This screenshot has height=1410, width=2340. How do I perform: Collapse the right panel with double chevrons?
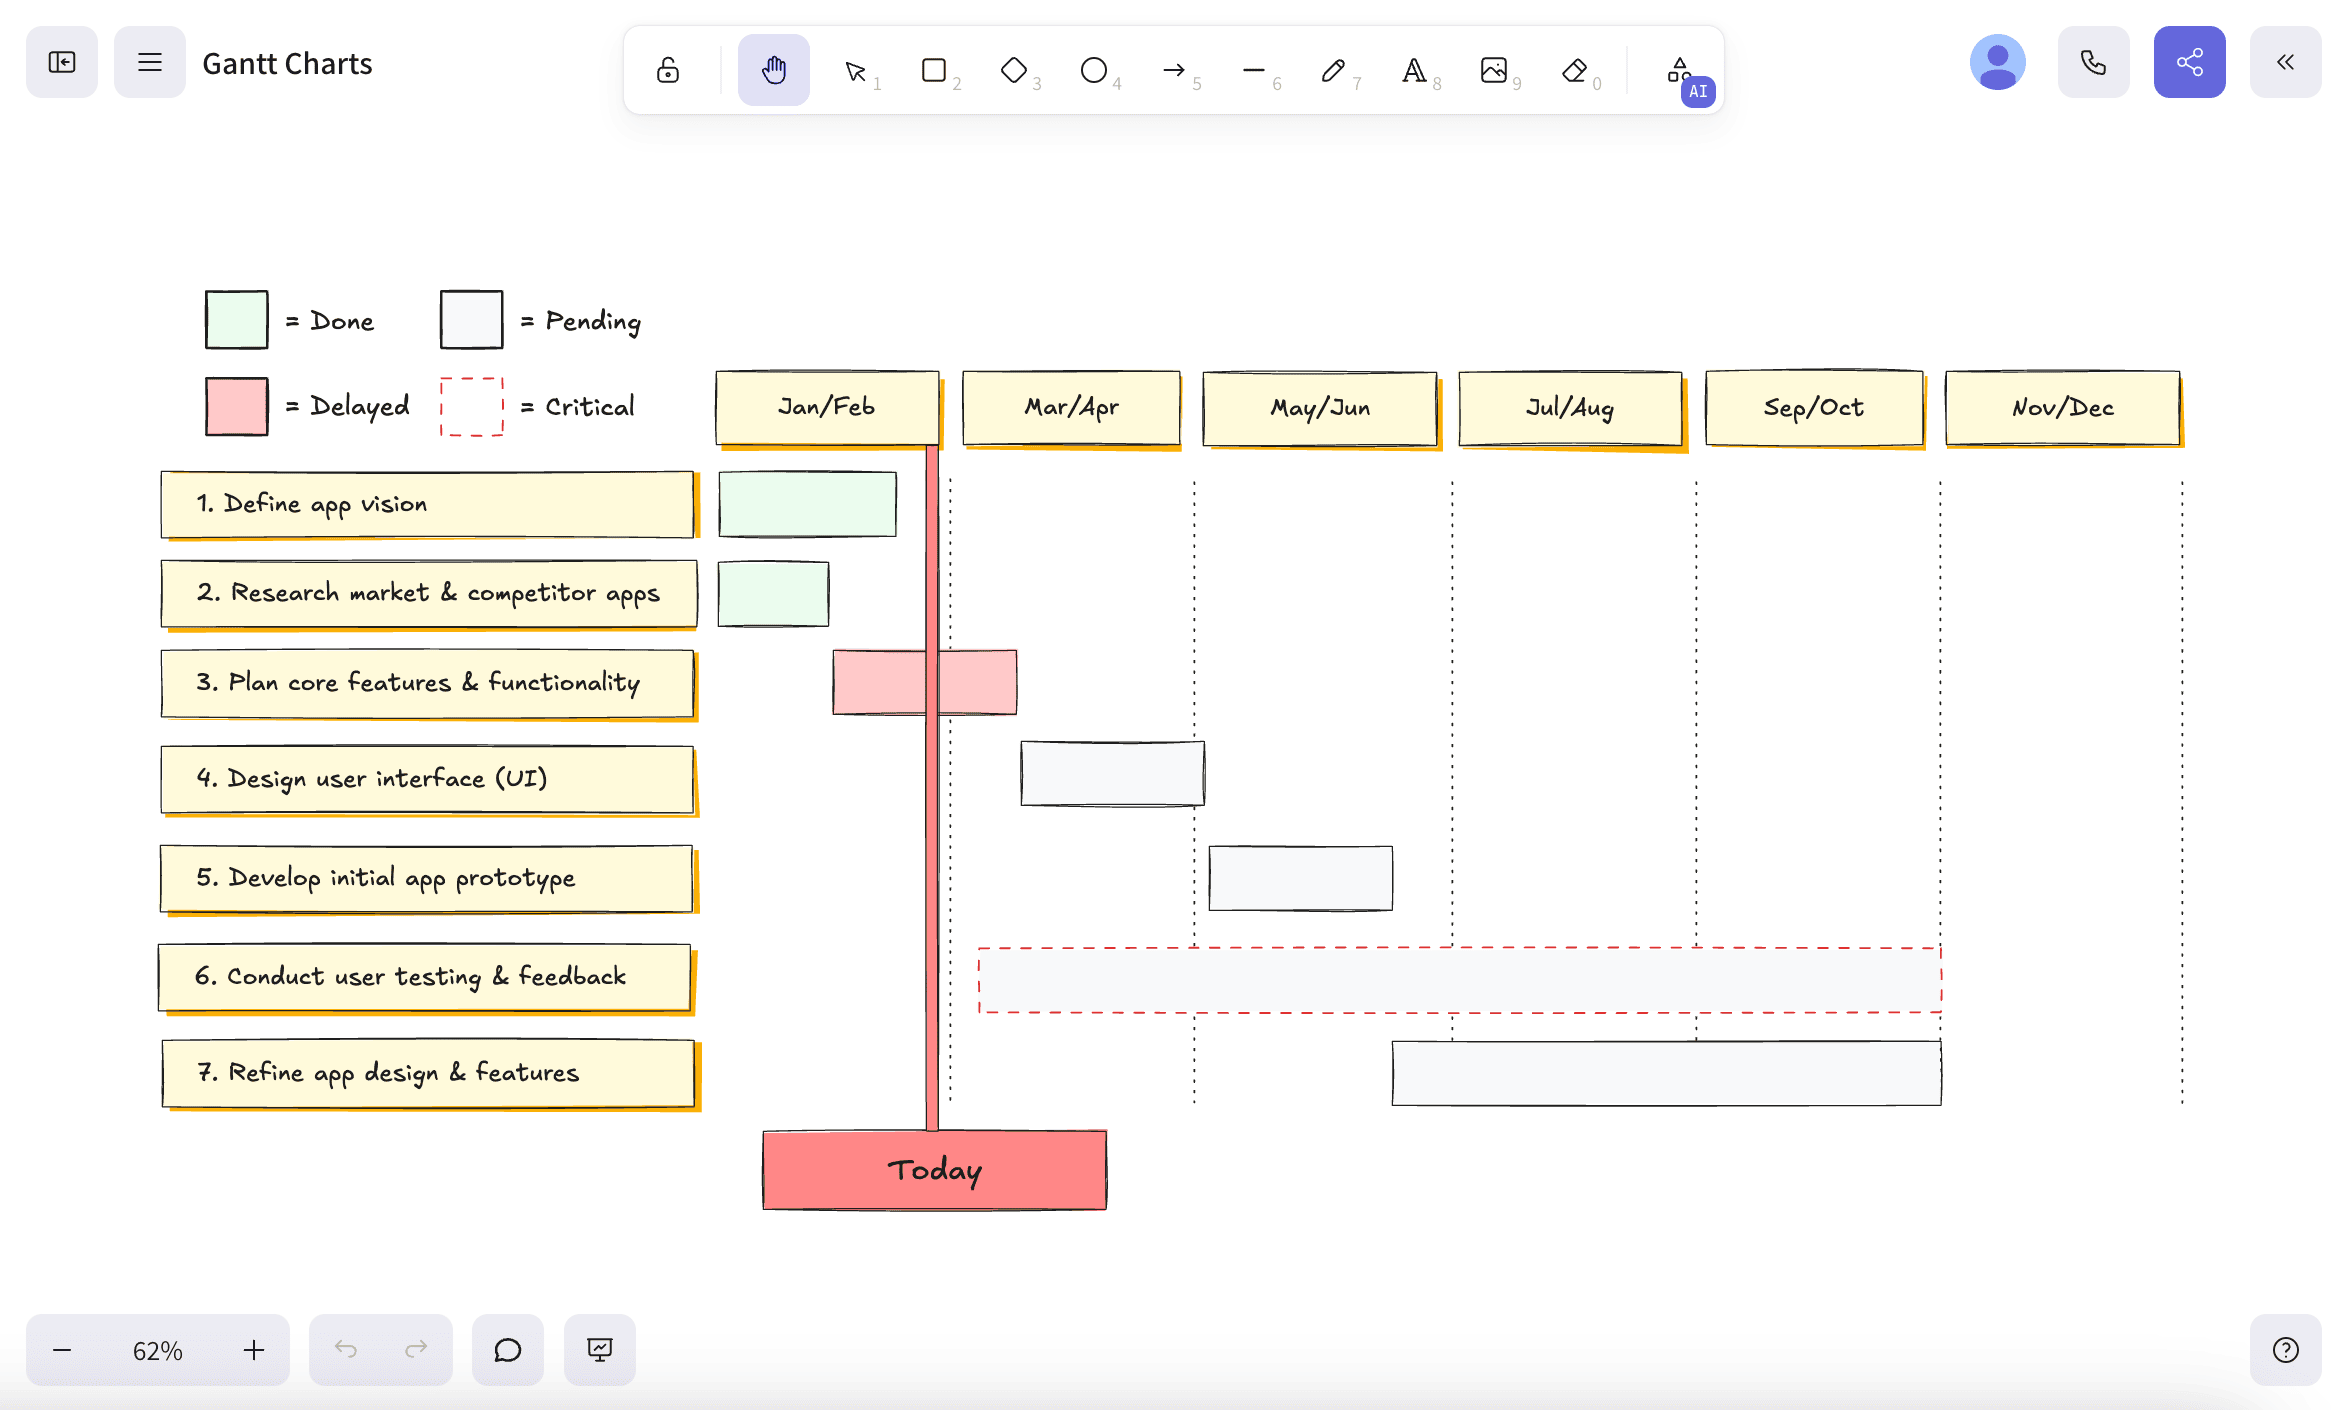point(2285,61)
